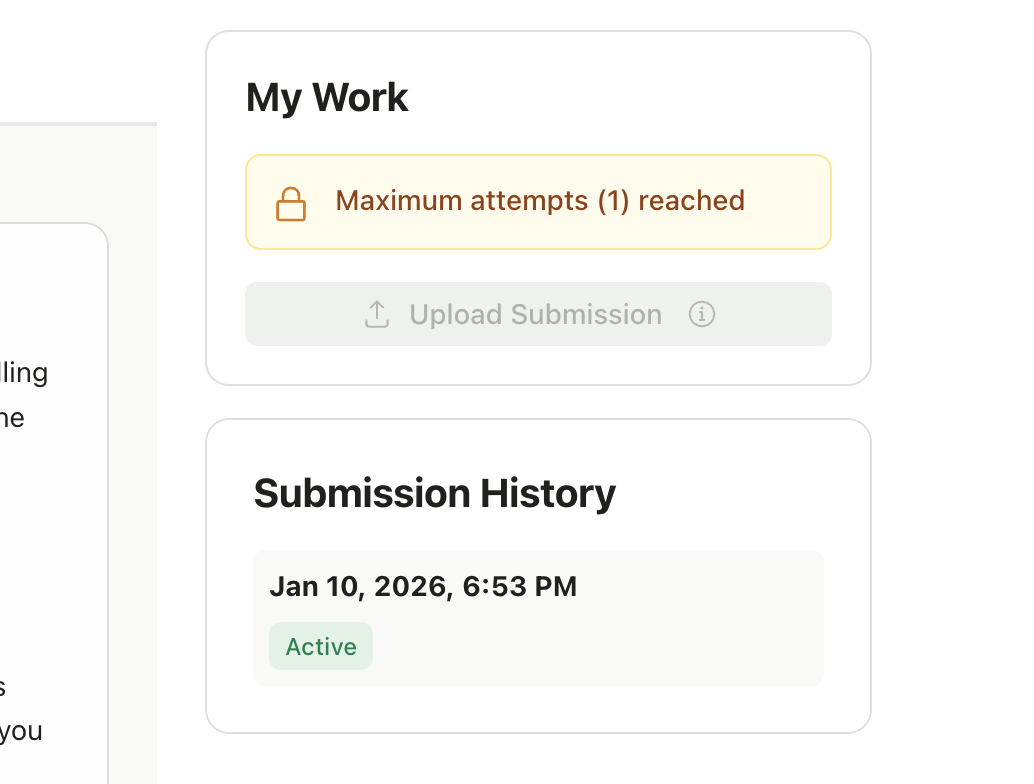Click the Active state pill for the submission
The width and height of the screenshot is (1034, 784).
tap(320, 646)
